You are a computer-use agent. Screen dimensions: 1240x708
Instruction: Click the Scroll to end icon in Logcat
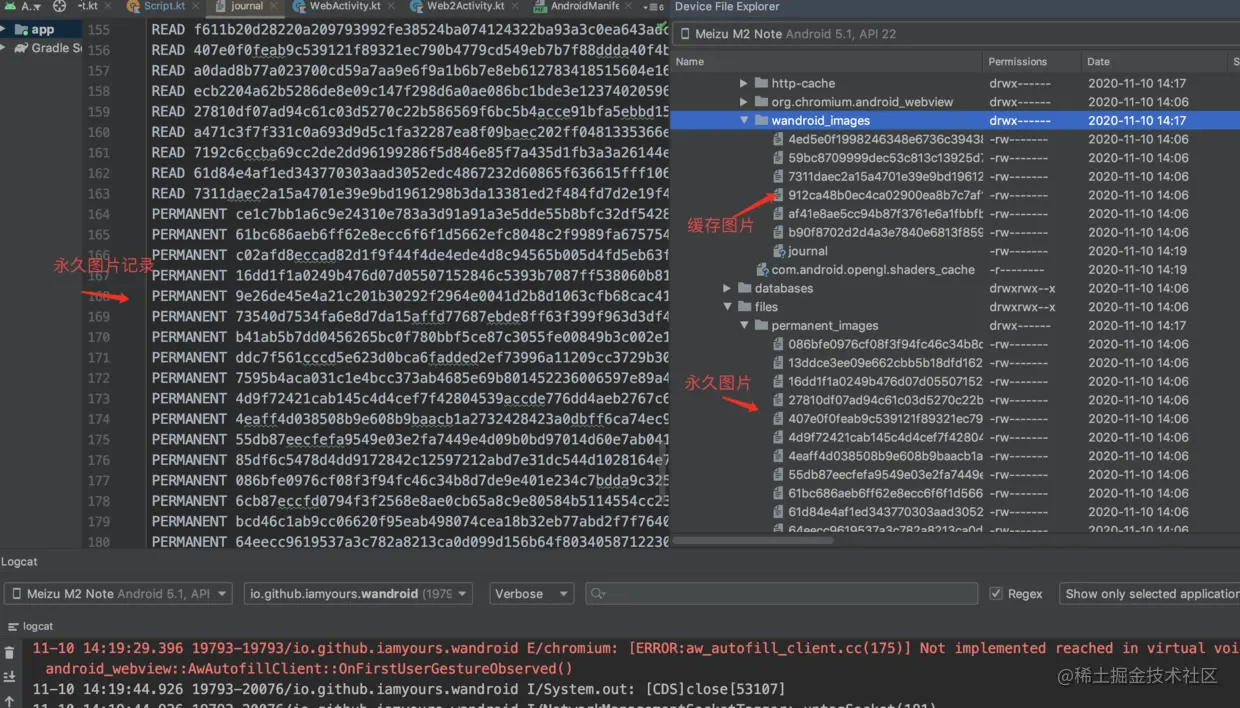(x=9, y=677)
